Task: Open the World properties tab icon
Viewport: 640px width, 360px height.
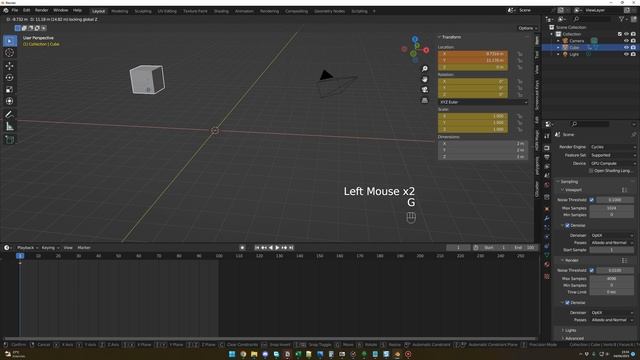Action: point(547,185)
